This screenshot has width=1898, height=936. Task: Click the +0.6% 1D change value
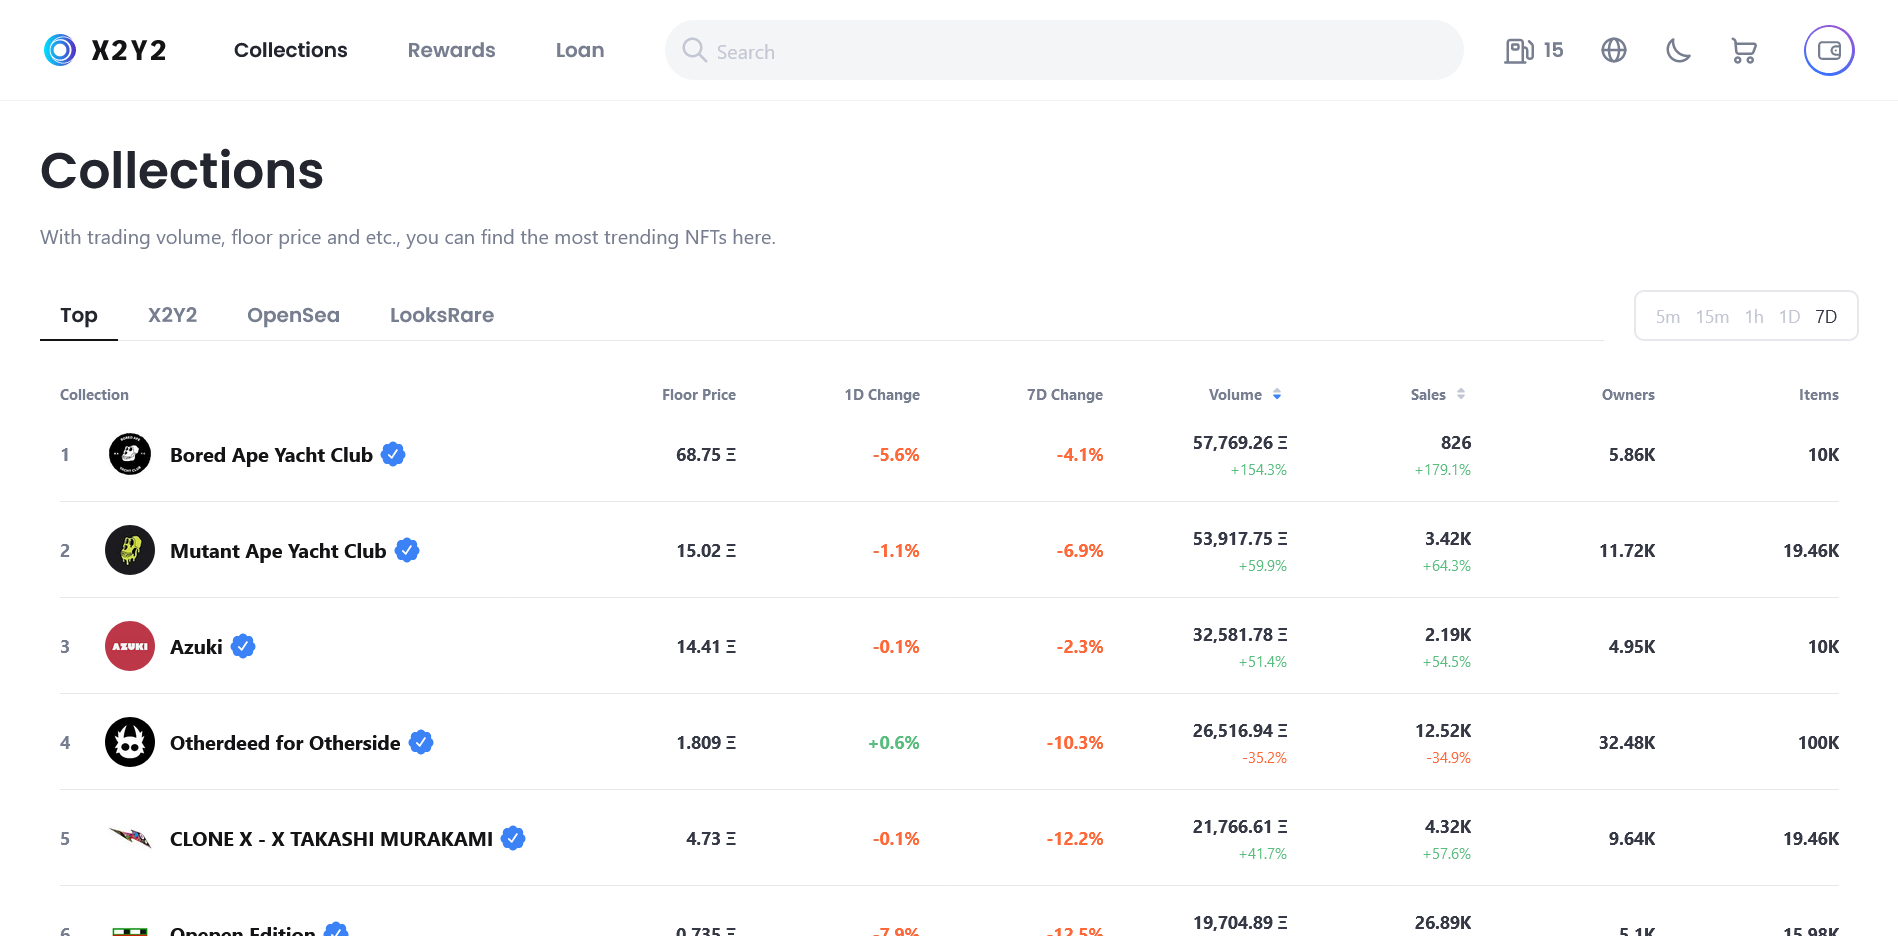(894, 743)
